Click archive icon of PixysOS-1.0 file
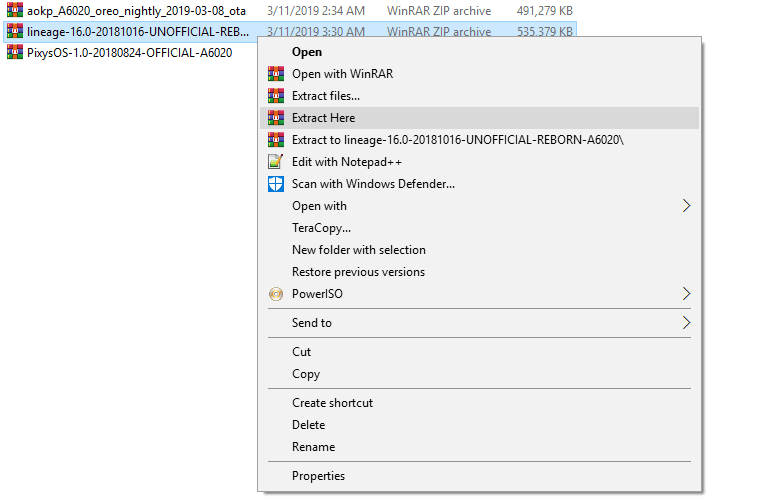The image size is (761, 500). (15, 52)
